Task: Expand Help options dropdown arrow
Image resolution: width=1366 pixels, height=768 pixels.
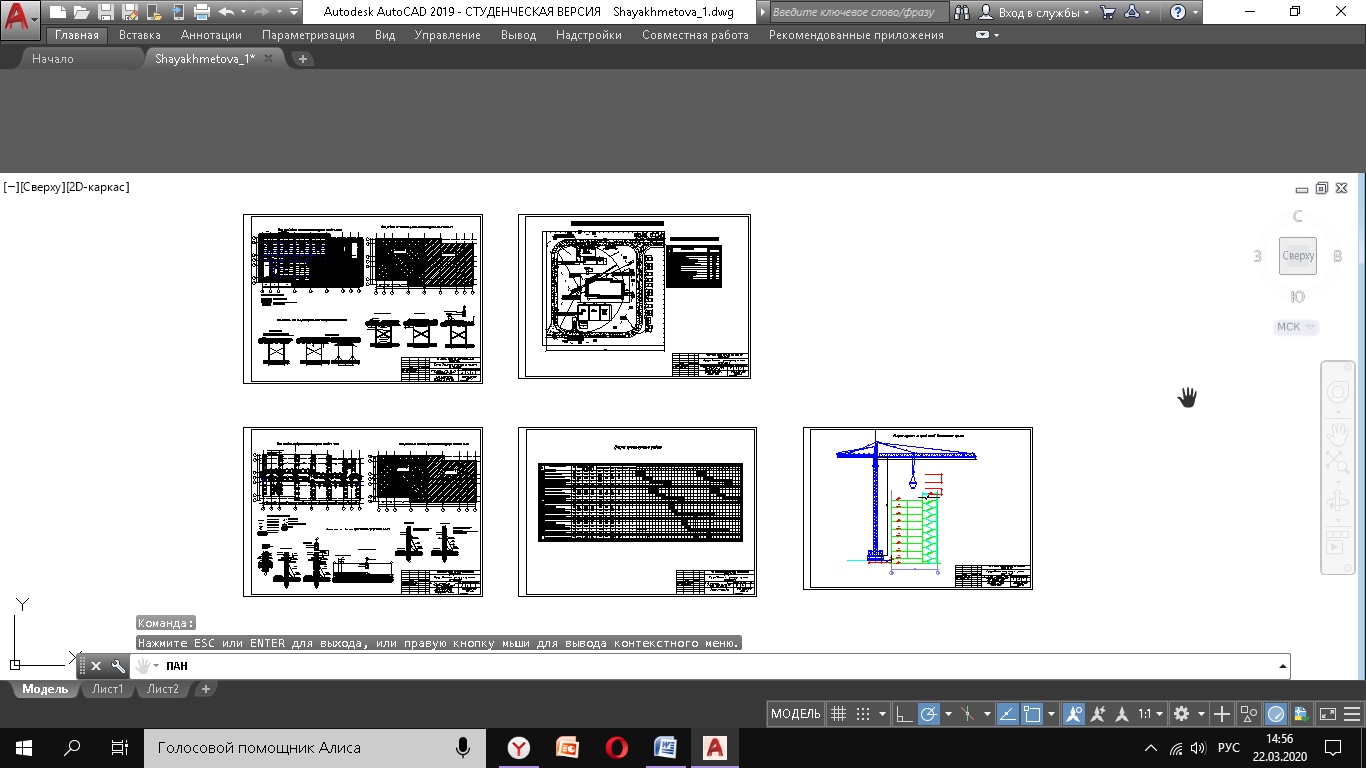Action: pyautogui.click(x=1196, y=12)
